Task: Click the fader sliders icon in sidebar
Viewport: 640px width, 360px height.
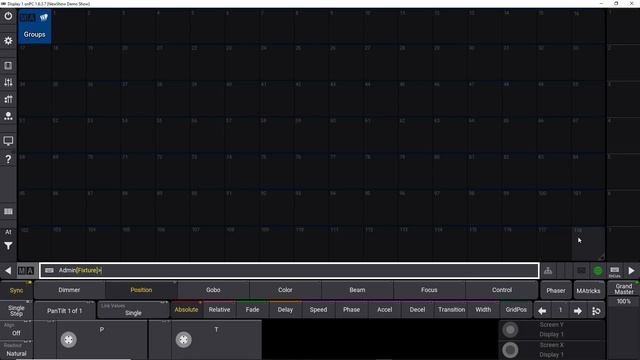Action: click(8, 82)
